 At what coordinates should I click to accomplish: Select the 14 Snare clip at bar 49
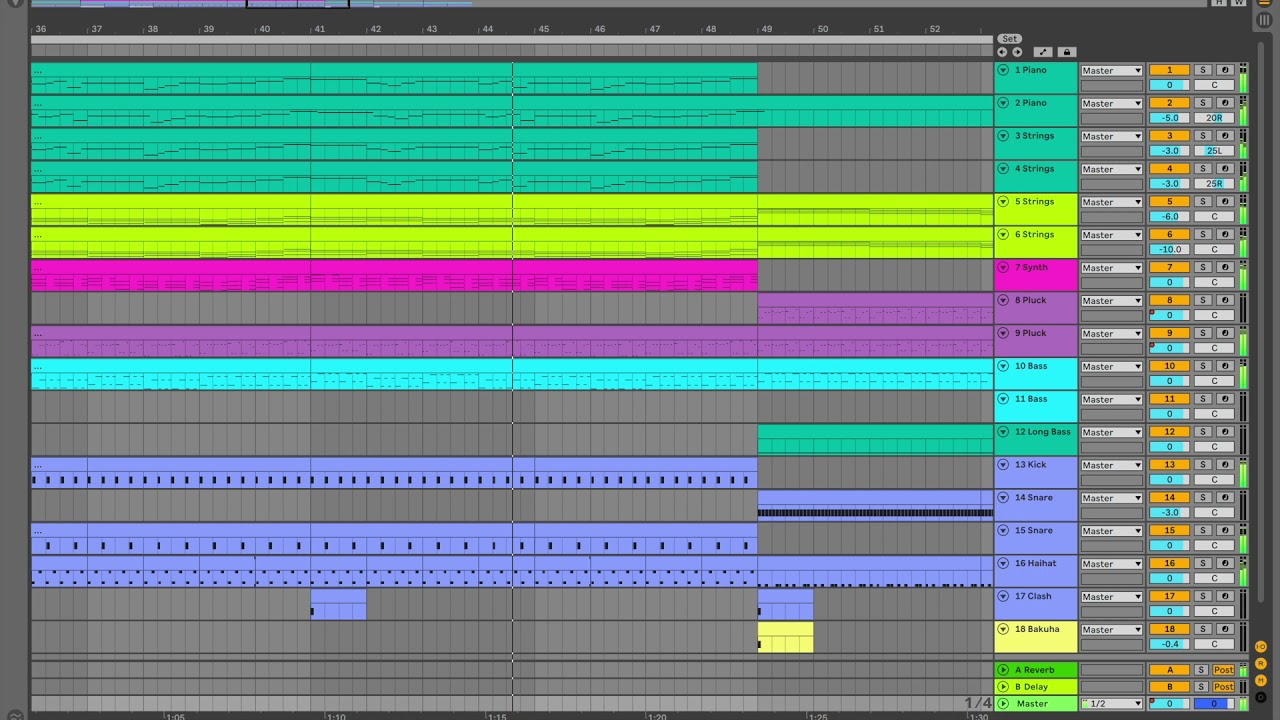[x=875, y=505]
